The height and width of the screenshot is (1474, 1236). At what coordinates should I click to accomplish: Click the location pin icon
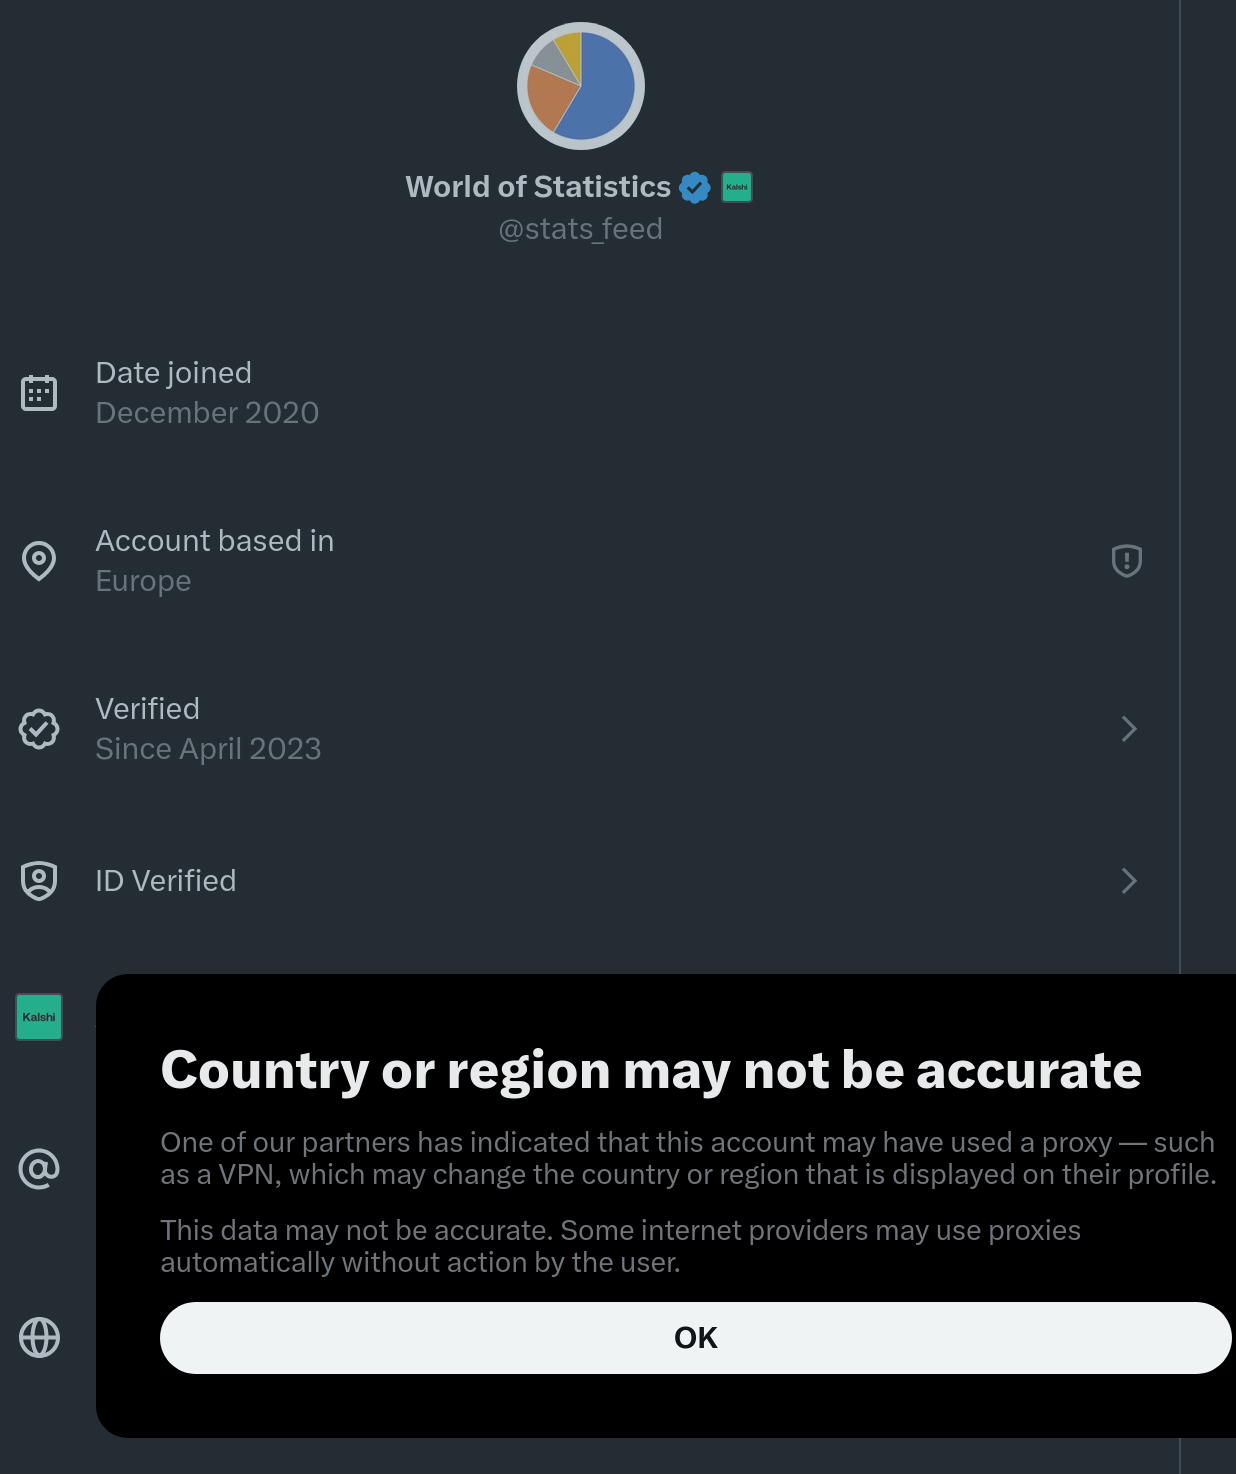click(x=39, y=561)
